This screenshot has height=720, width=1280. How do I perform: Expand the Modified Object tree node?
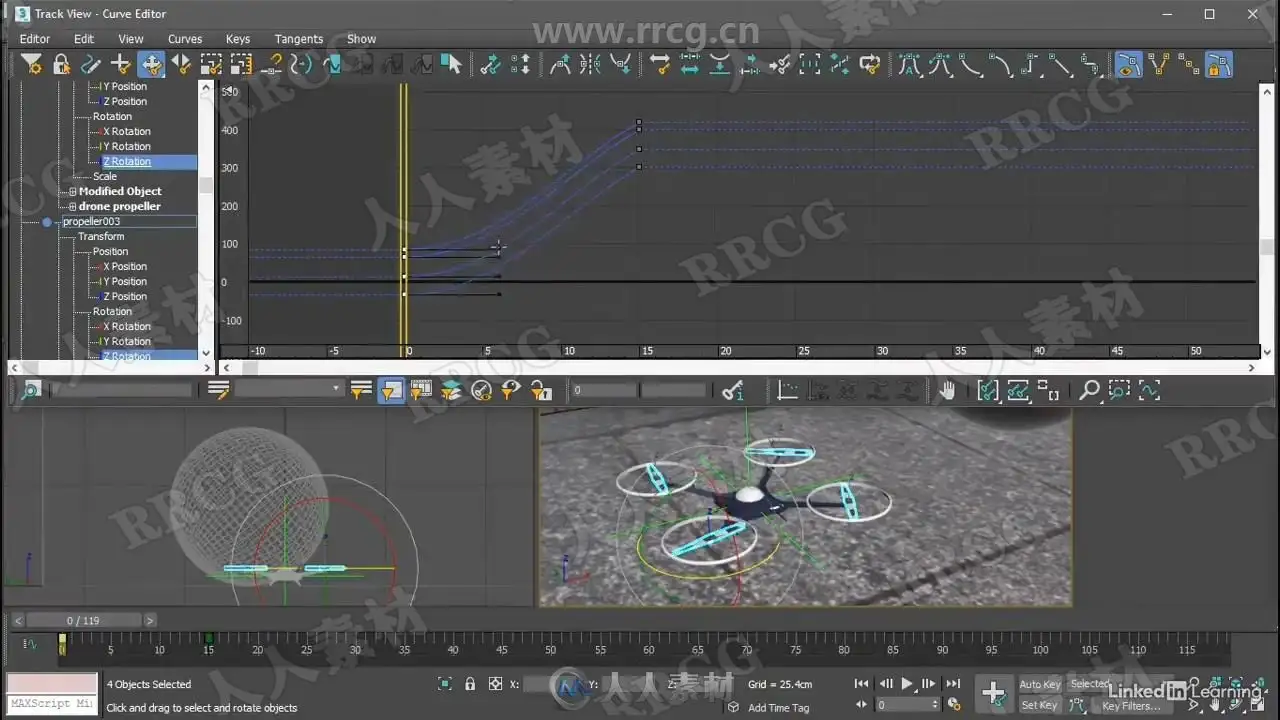[72, 192]
